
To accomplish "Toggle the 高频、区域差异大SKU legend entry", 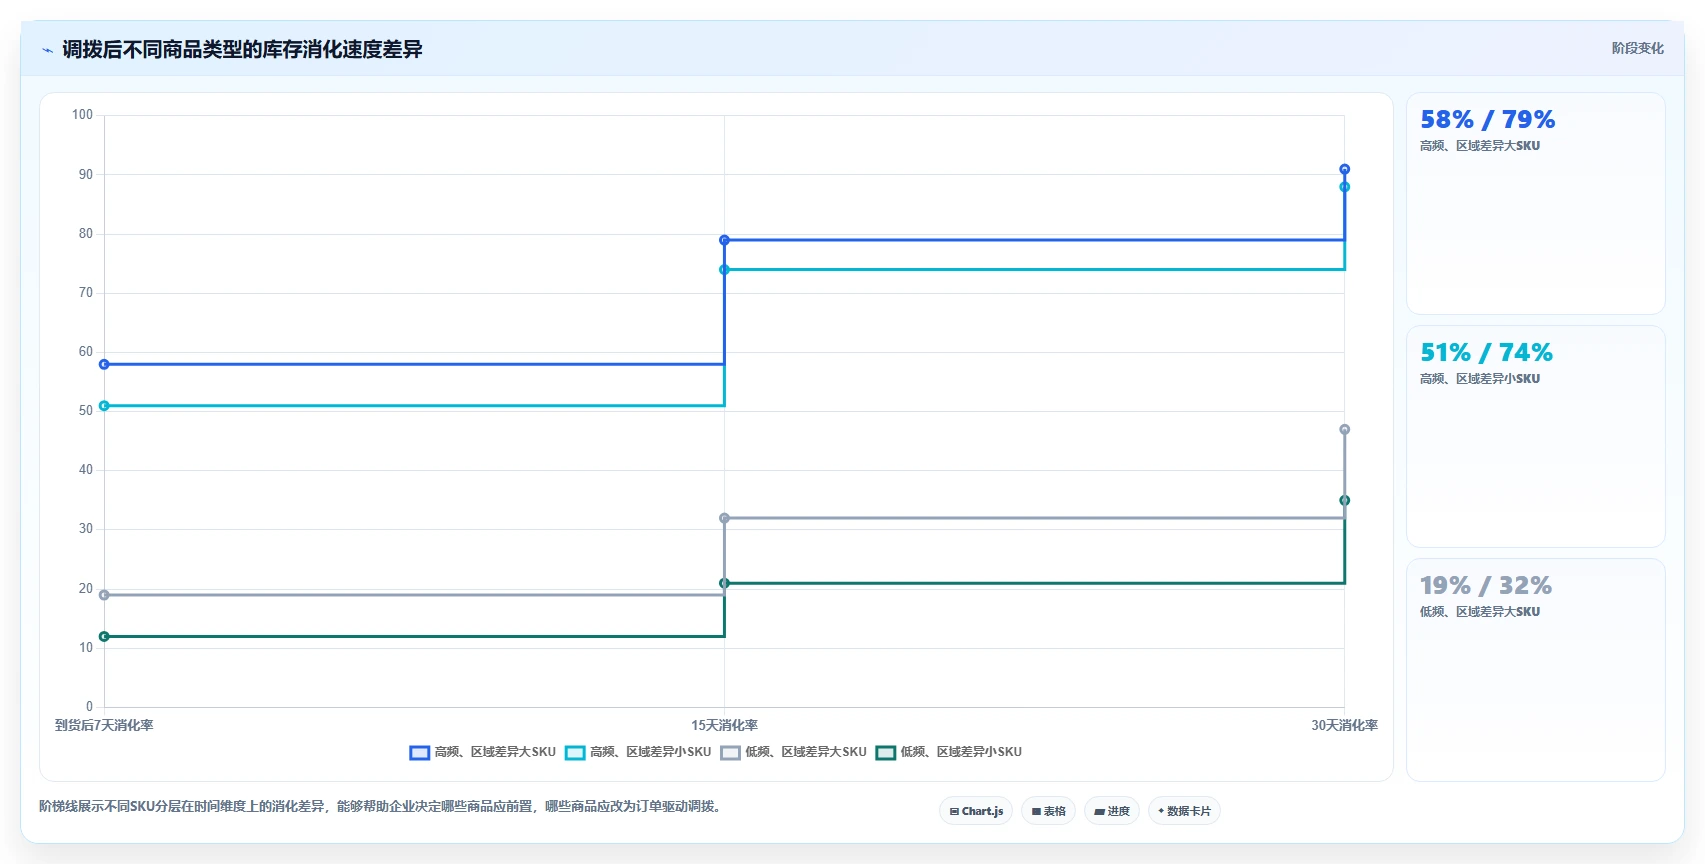I will [x=483, y=752].
